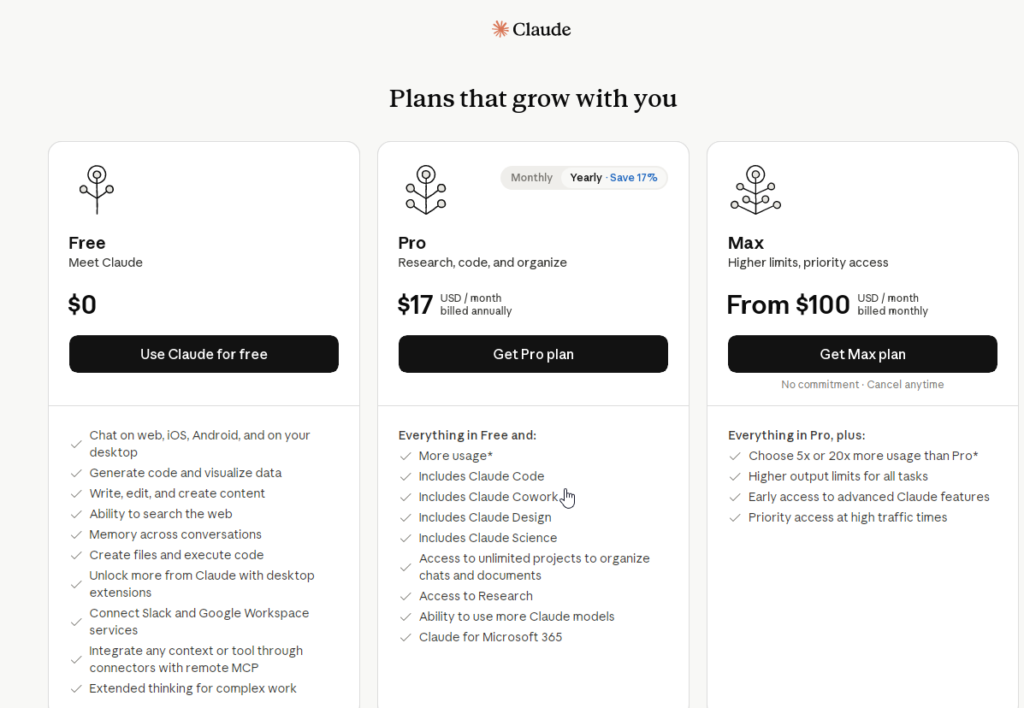The width and height of the screenshot is (1024, 708).
Task: Click the Claude wordmark at top
Action: click(x=541, y=29)
